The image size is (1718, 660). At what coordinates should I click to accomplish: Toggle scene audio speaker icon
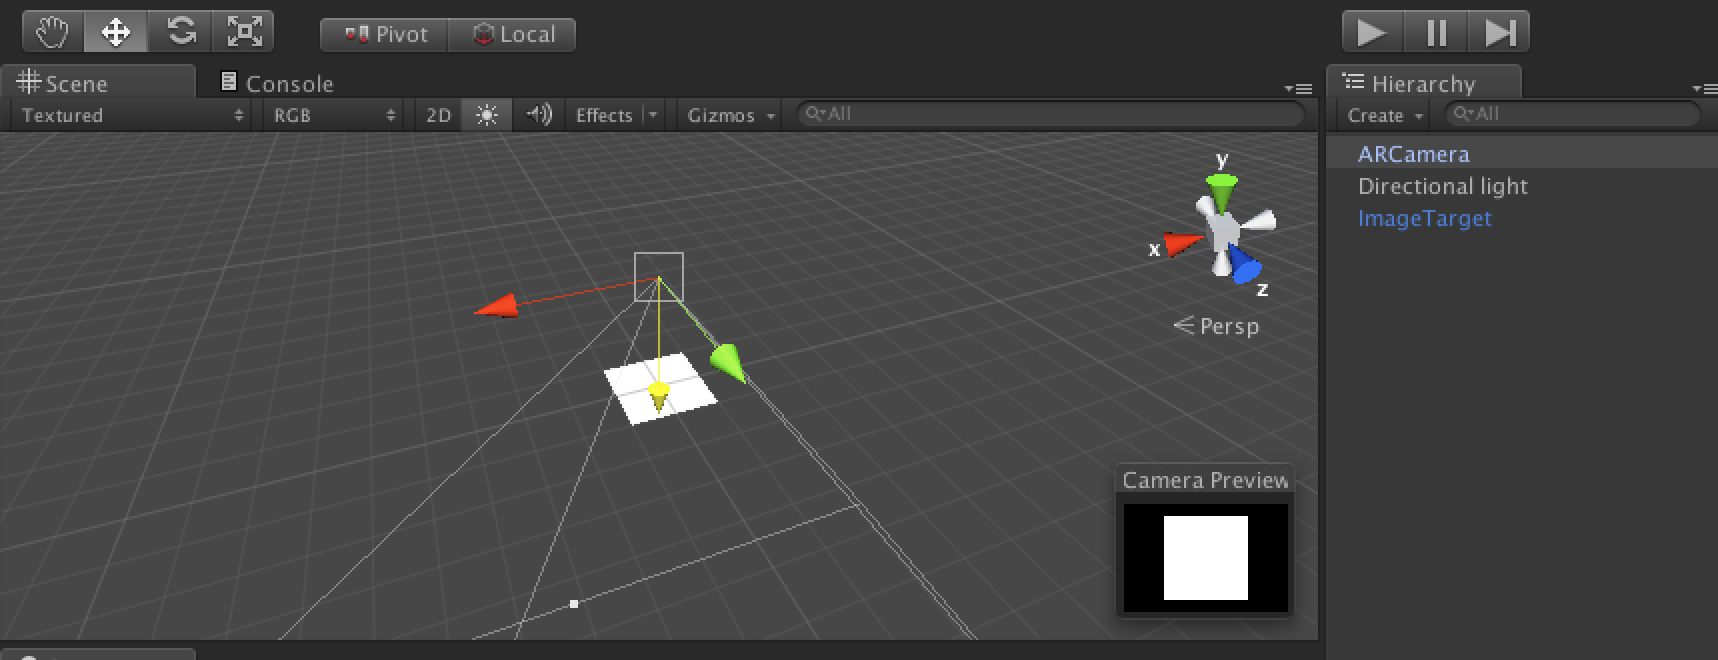pos(539,115)
